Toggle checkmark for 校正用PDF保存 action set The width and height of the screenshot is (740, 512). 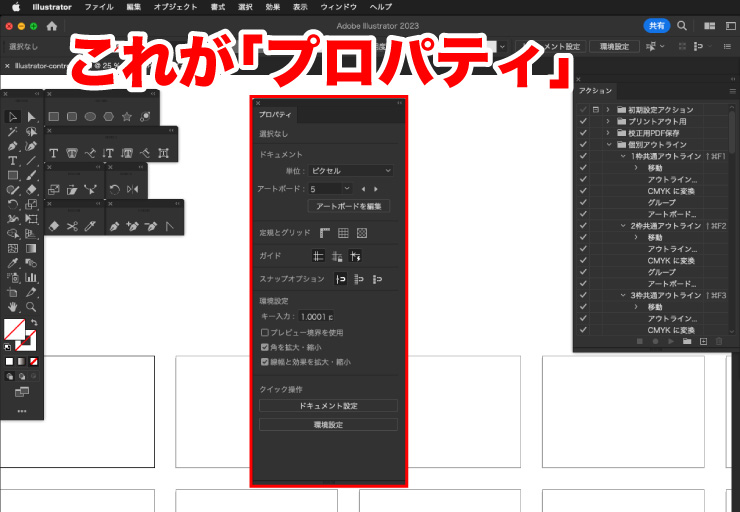(x=583, y=133)
